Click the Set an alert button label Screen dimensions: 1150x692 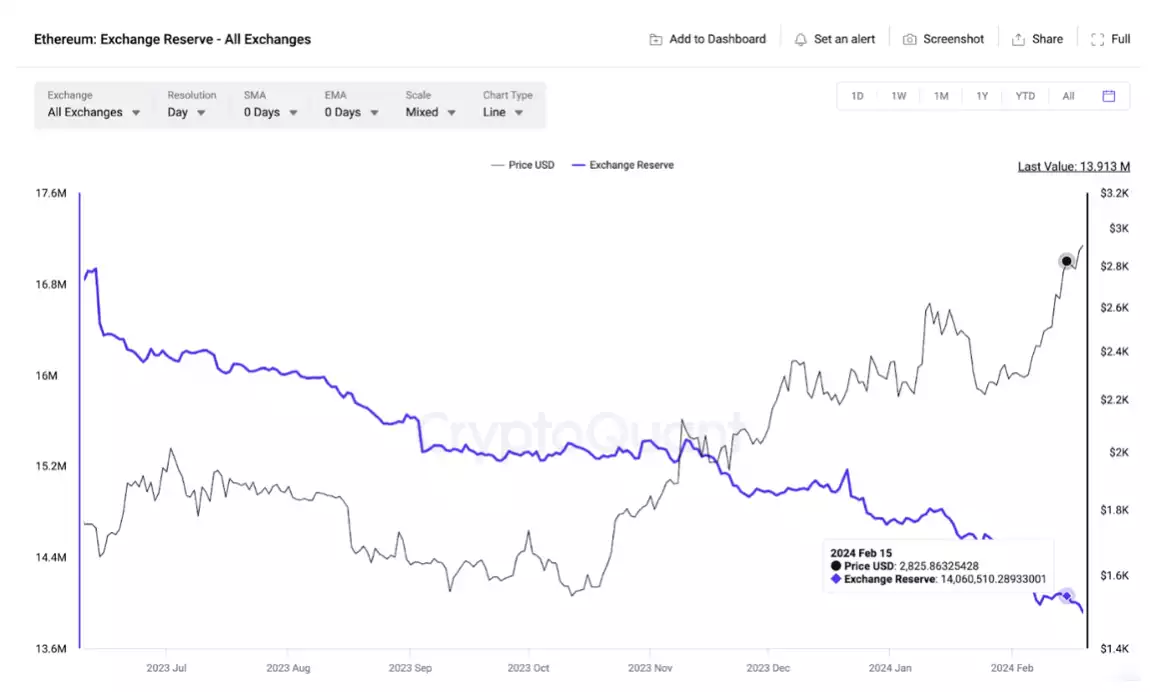pyautogui.click(x=843, y=38)
